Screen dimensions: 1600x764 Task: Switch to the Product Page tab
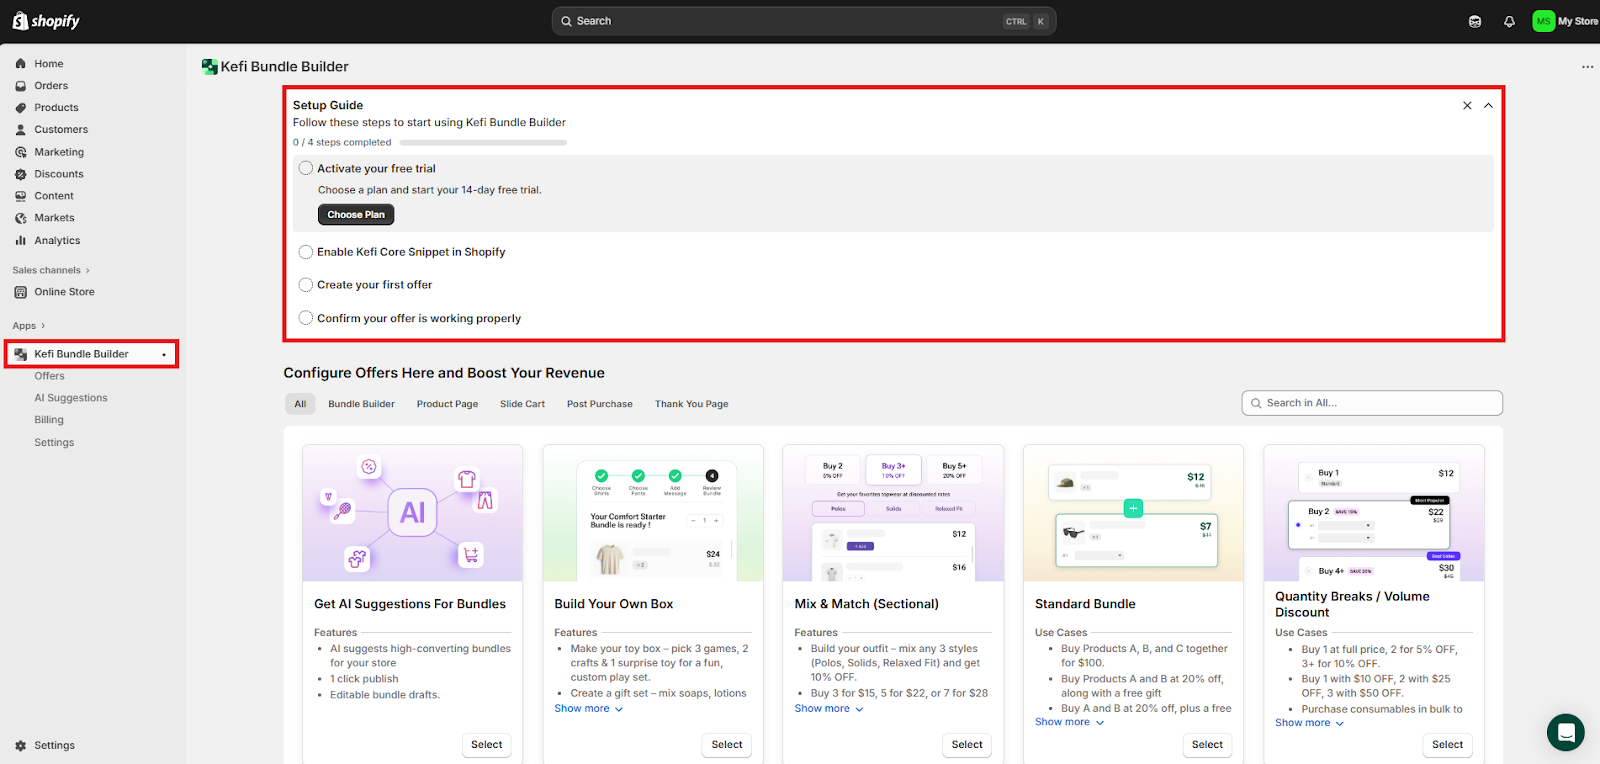(x=447, y=404)
